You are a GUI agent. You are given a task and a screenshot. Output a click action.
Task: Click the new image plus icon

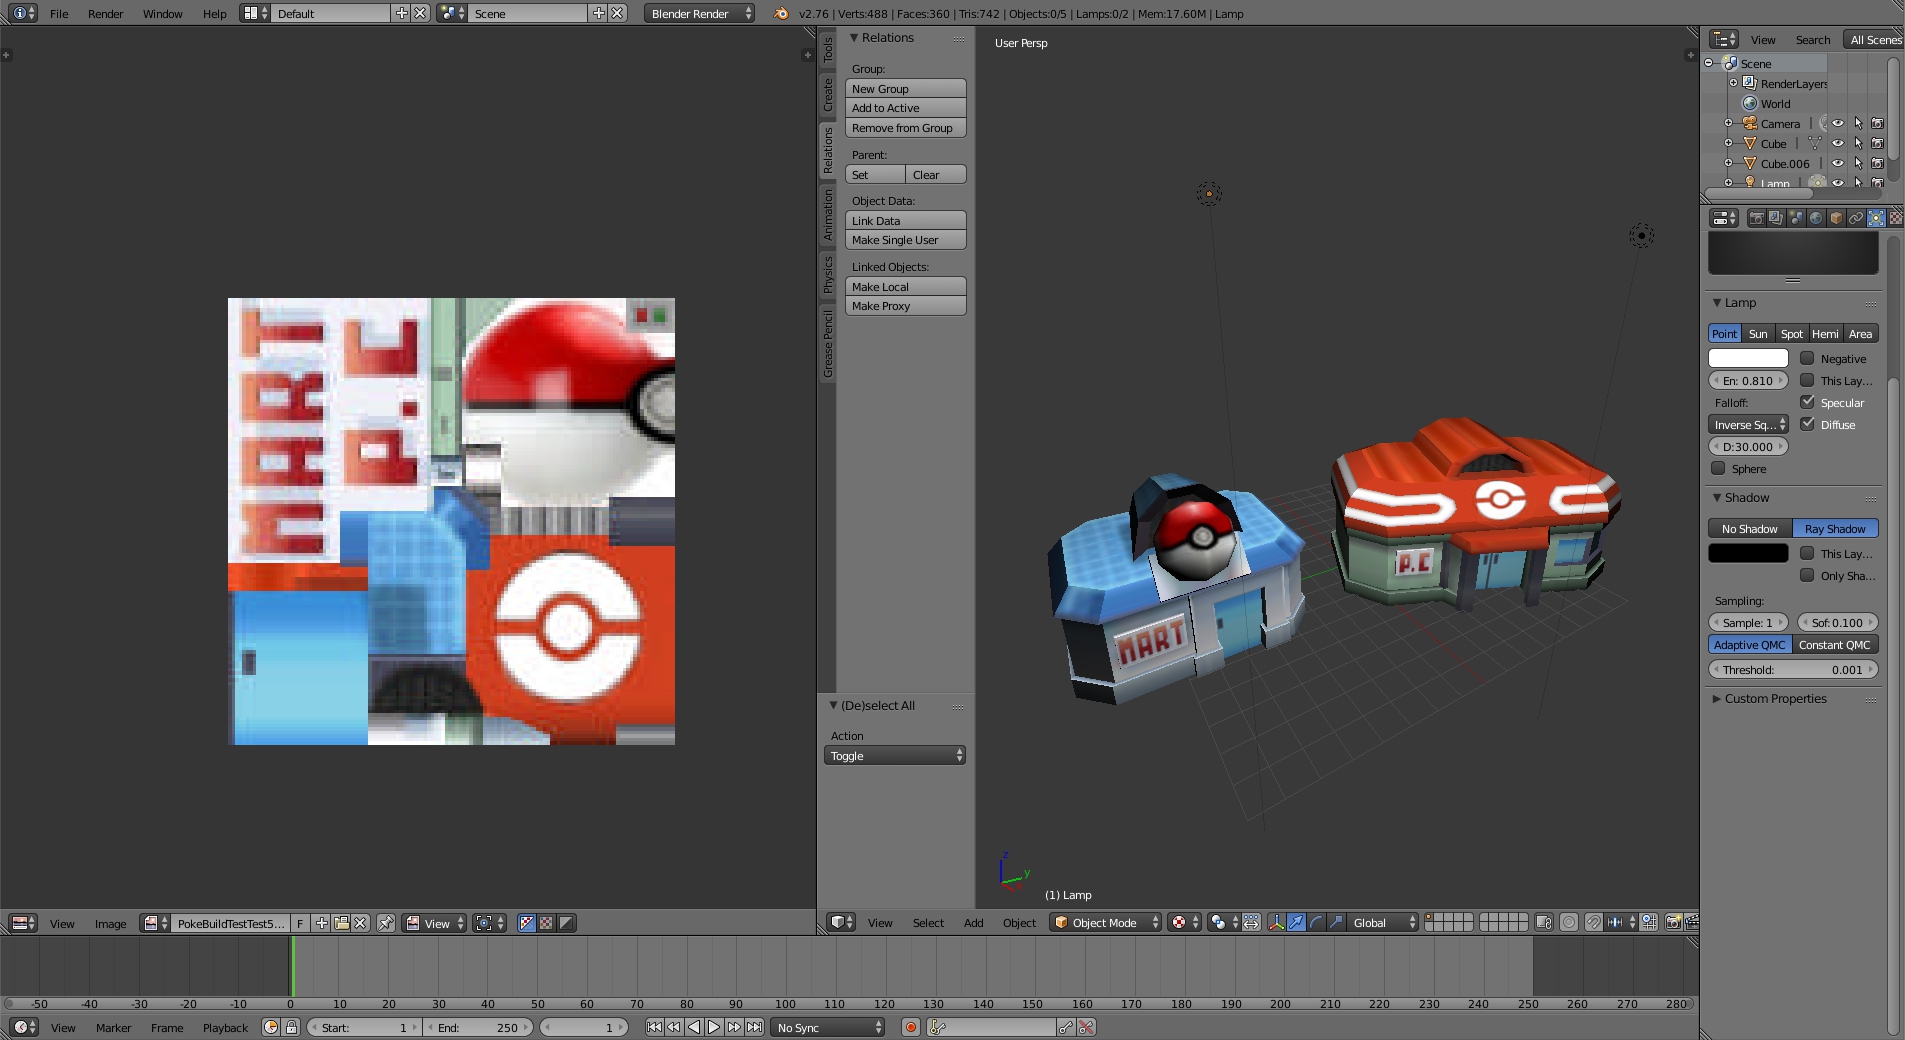pos(322,923)
